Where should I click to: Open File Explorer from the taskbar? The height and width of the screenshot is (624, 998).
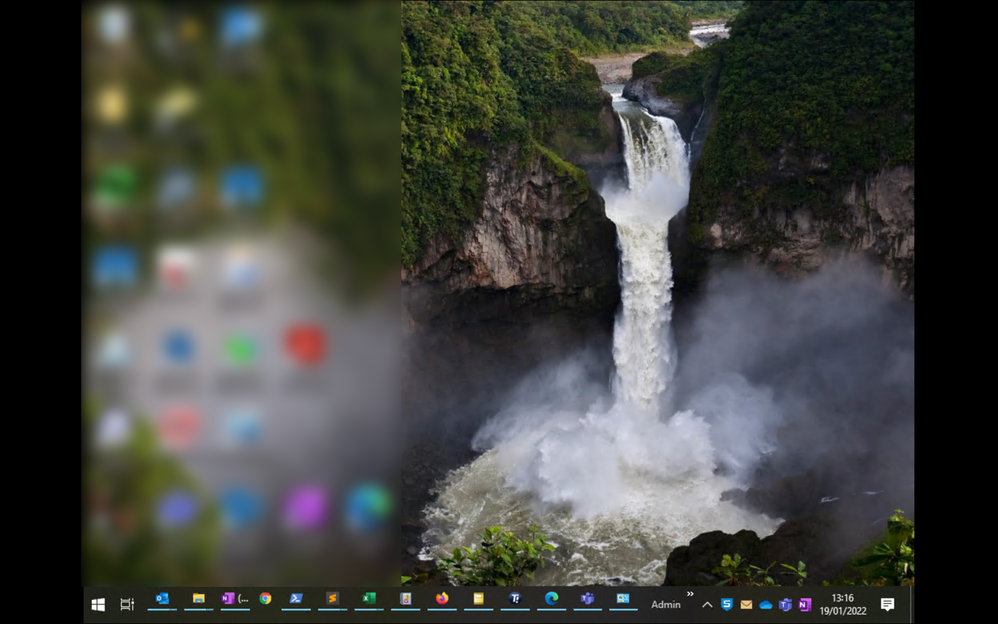click(198, 603)
